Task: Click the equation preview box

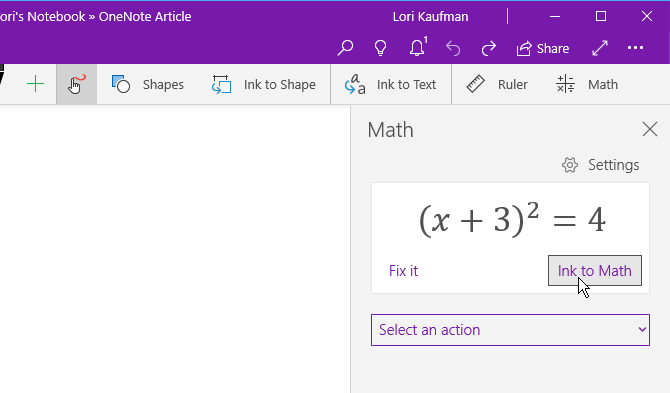Action: (510, 238)
